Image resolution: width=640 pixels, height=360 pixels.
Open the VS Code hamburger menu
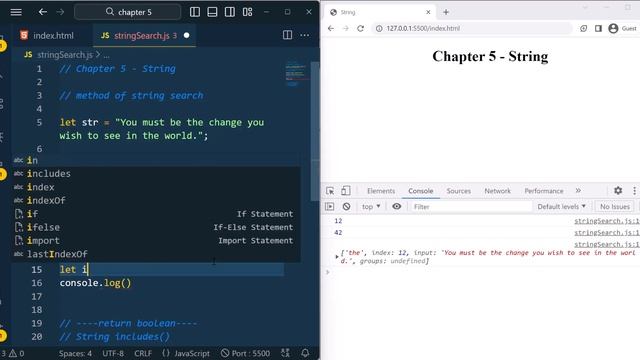pos(16,12)
